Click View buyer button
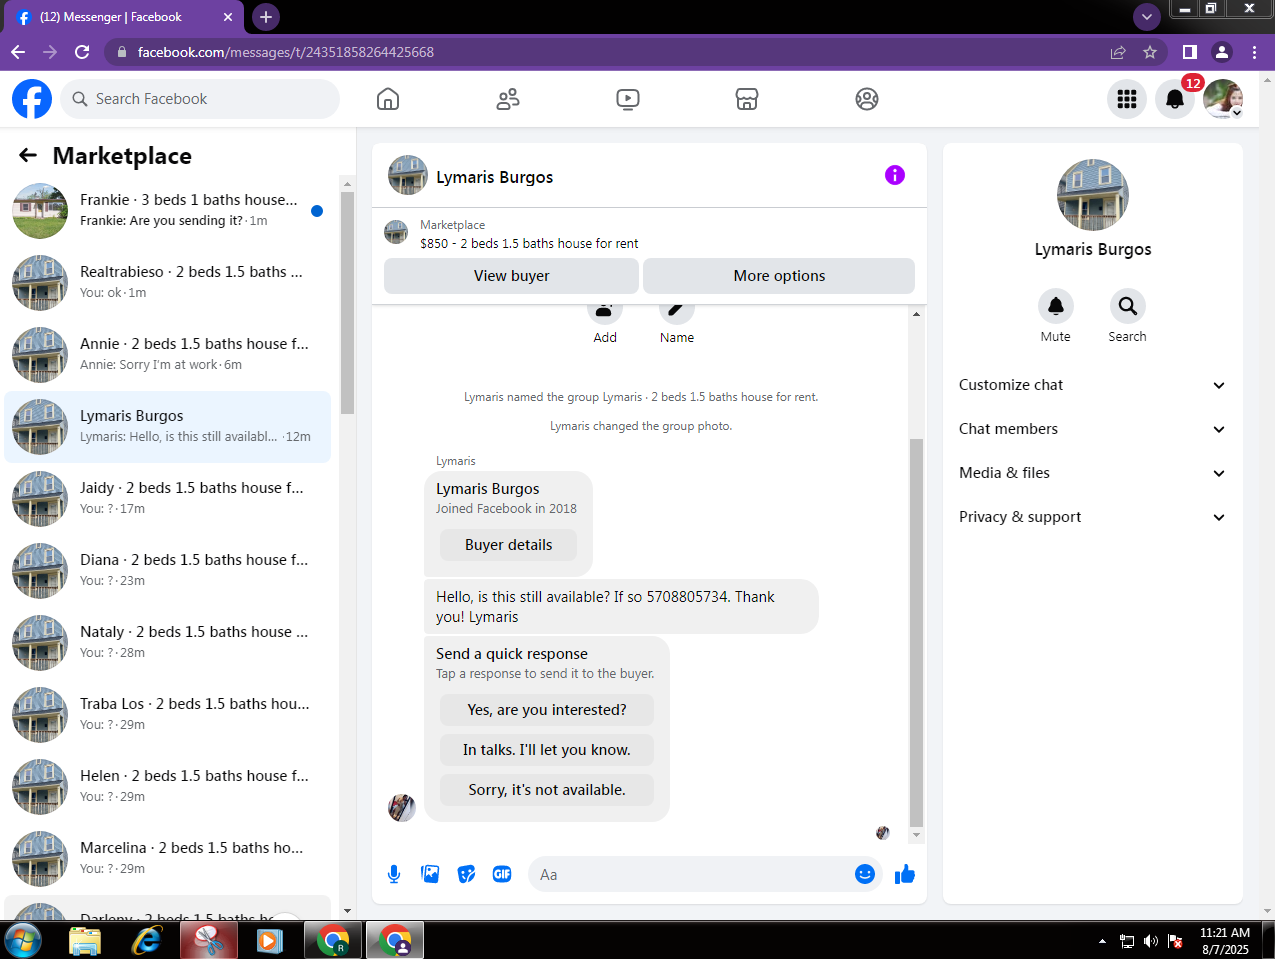 click(x=511, y=276)
